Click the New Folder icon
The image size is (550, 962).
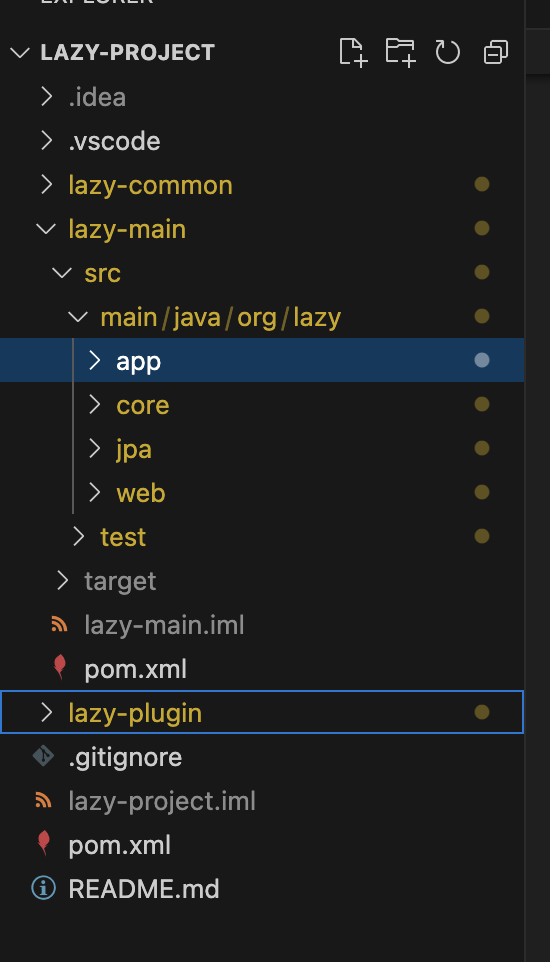[401, 52]
